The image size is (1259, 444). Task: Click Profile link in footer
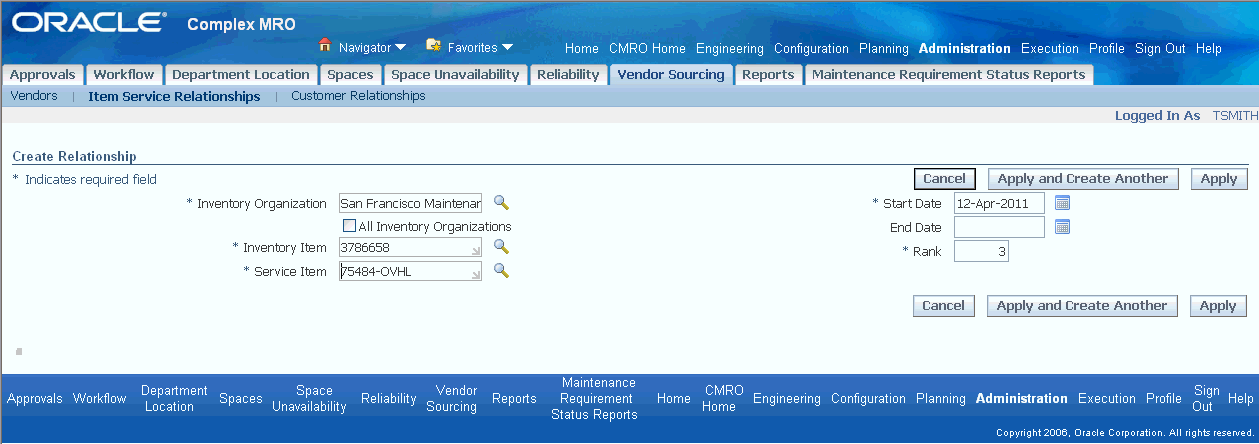[1164, 398]
